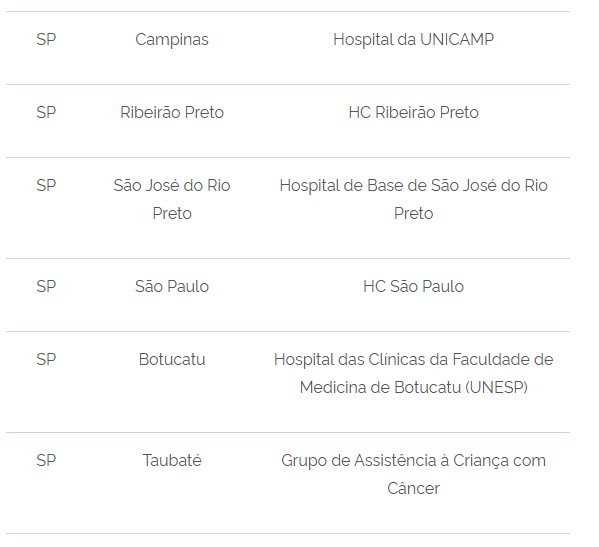Select the São Paulo city cell
Screen dimensions: 599x547
coord(172,286)
